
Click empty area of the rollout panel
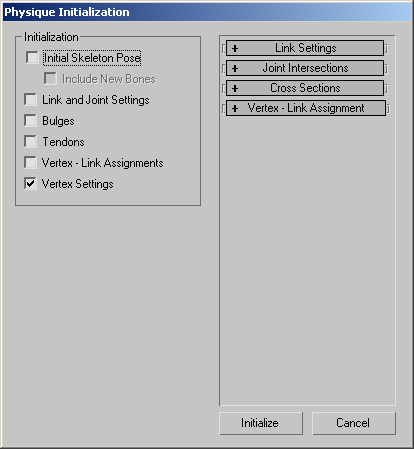(307, 260)
